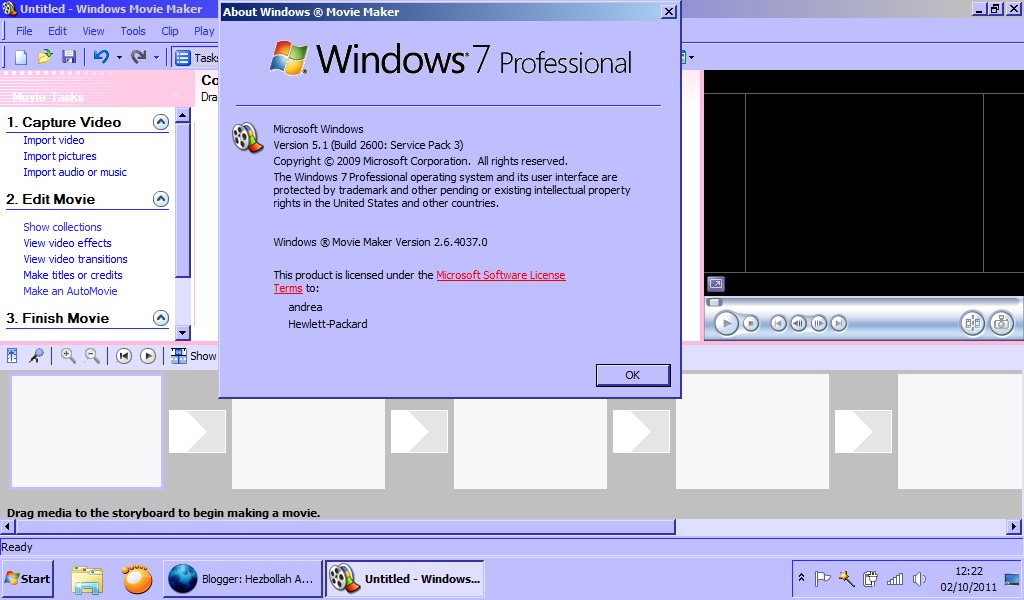Click the preview monitor Full Screen icon
1024x600 pixels.
(716, 284)
